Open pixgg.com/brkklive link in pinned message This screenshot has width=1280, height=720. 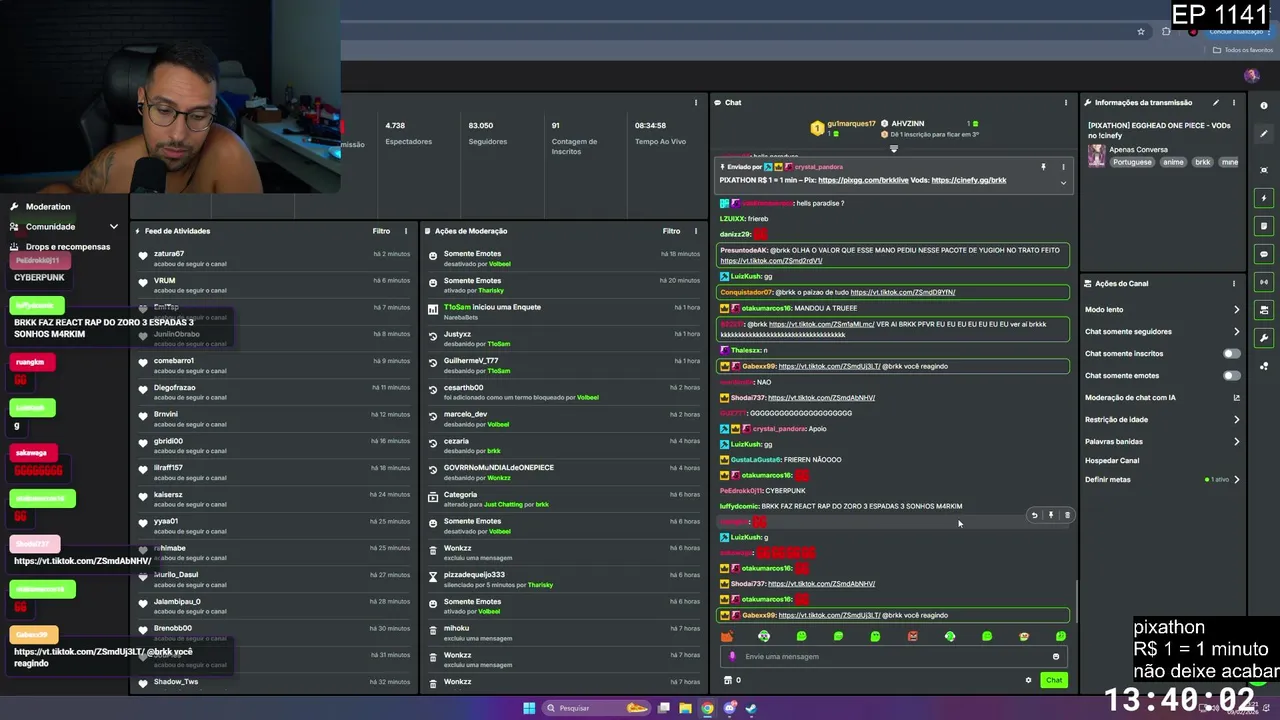click(862, 180)
